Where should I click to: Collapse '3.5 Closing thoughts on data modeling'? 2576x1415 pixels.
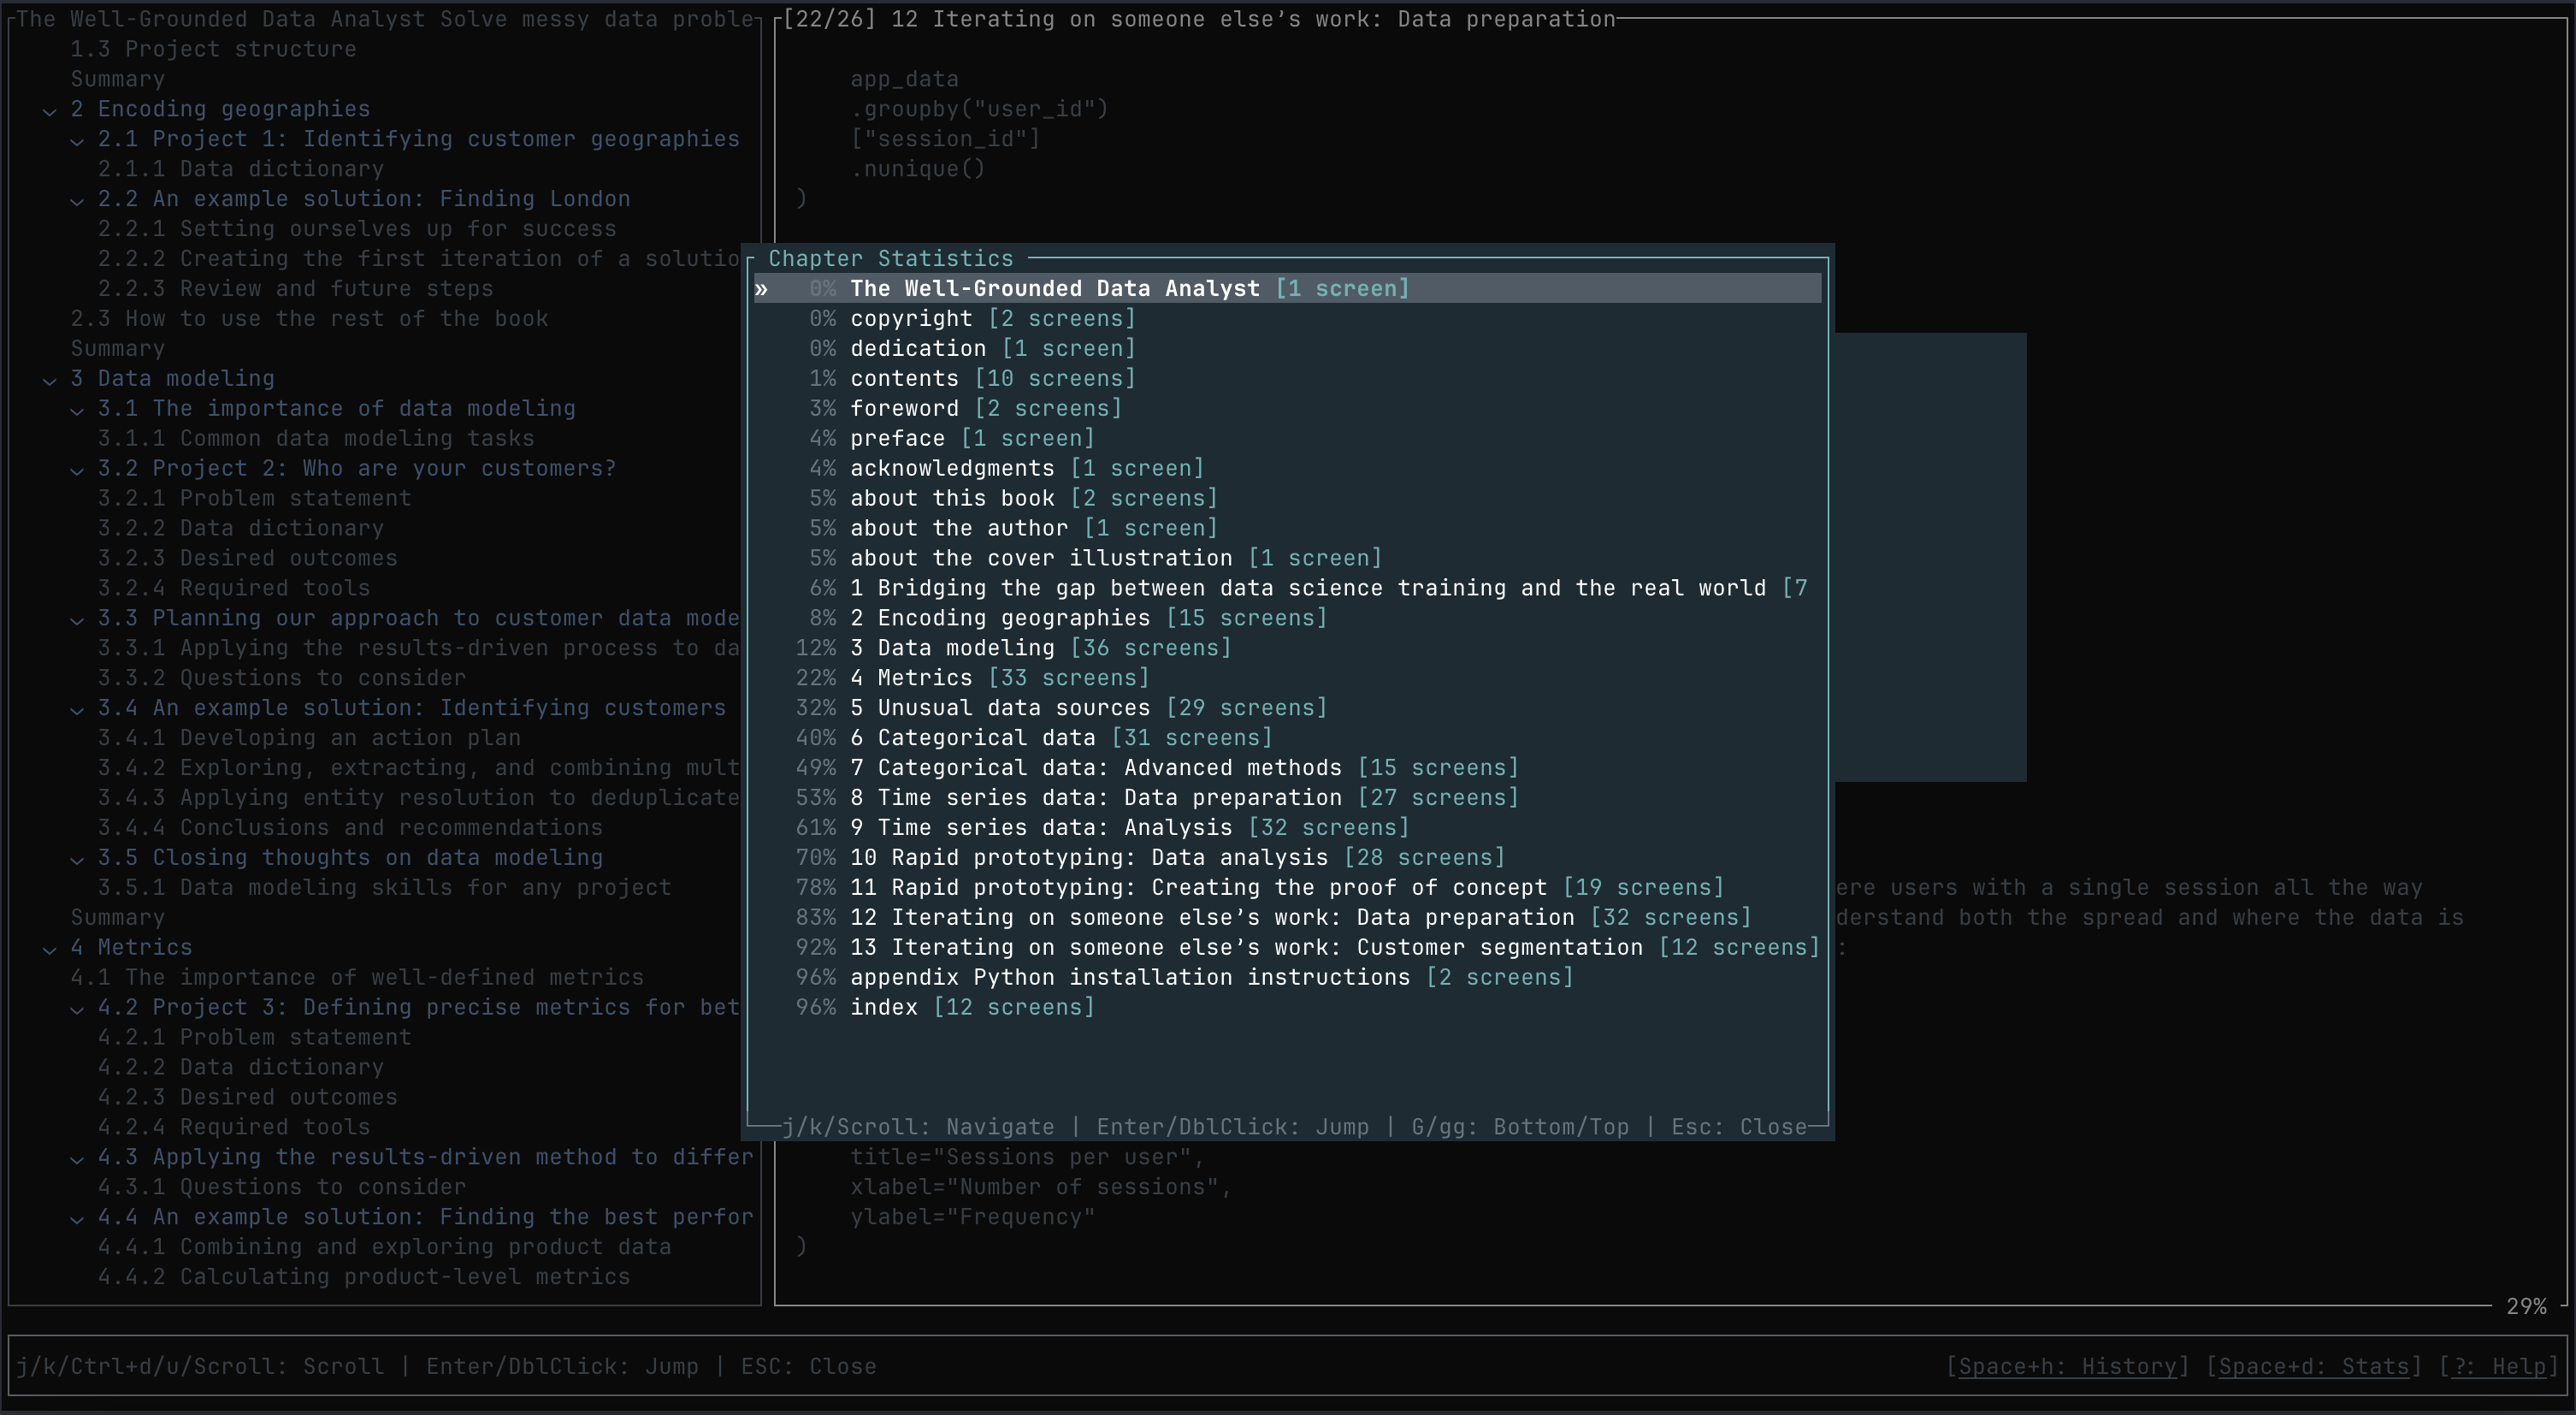(x=77, y=859)
